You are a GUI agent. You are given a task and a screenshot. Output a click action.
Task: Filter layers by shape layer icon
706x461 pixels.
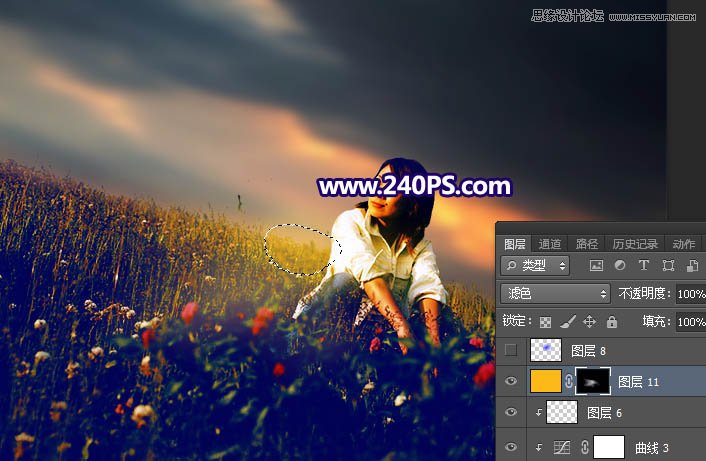(668, 266)
